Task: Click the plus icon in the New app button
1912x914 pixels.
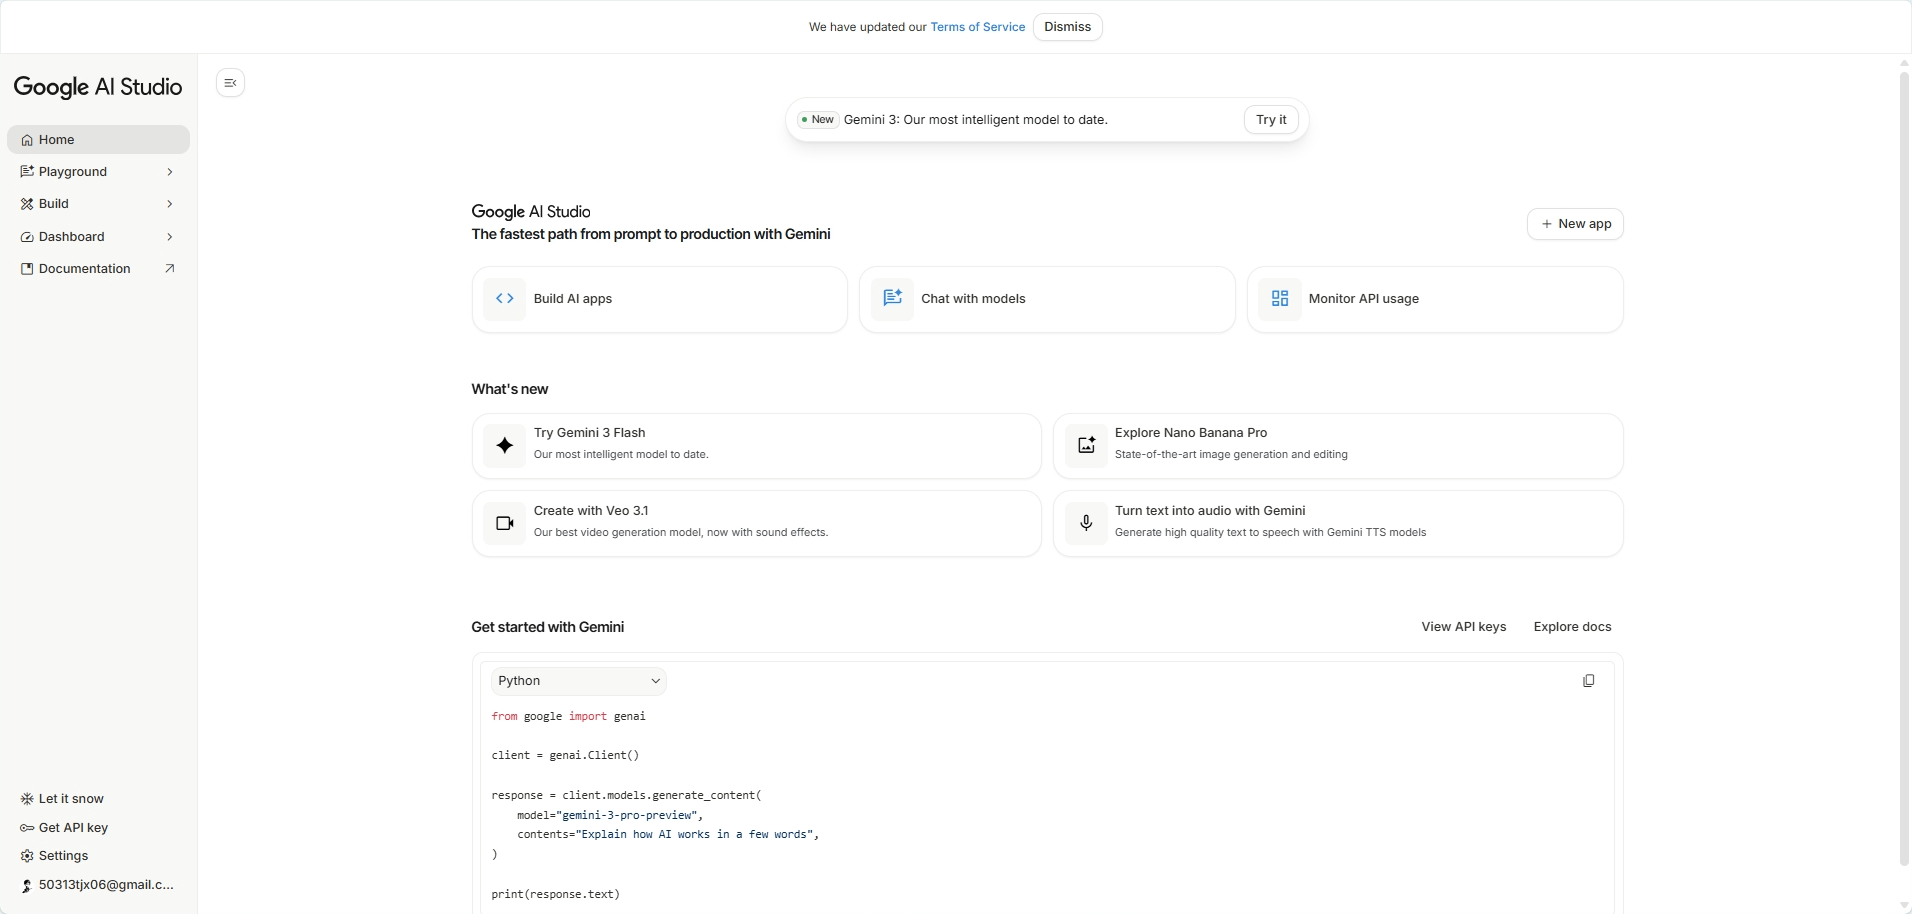Action: [x=1547, y=224]
